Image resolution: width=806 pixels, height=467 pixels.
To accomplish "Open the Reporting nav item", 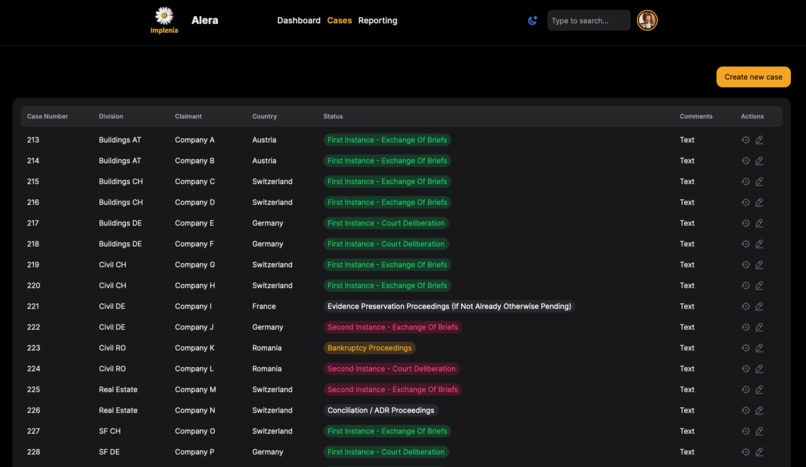I will [x=378, y=21].
